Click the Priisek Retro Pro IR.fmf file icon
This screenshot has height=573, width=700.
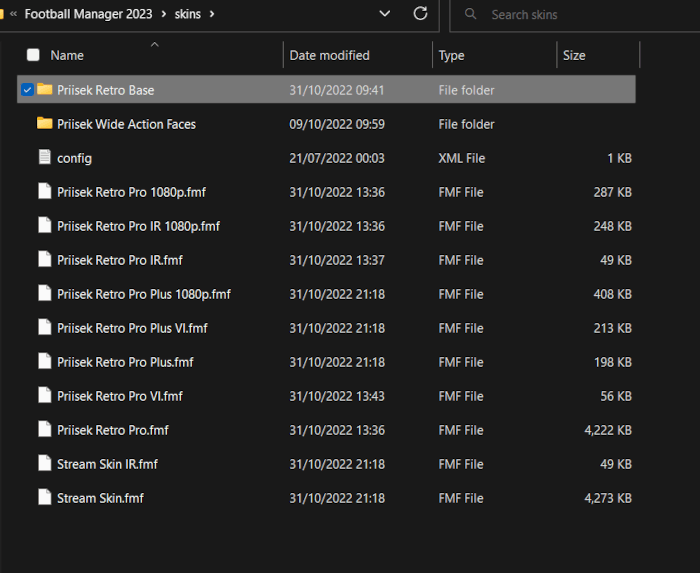click(45, 259)
